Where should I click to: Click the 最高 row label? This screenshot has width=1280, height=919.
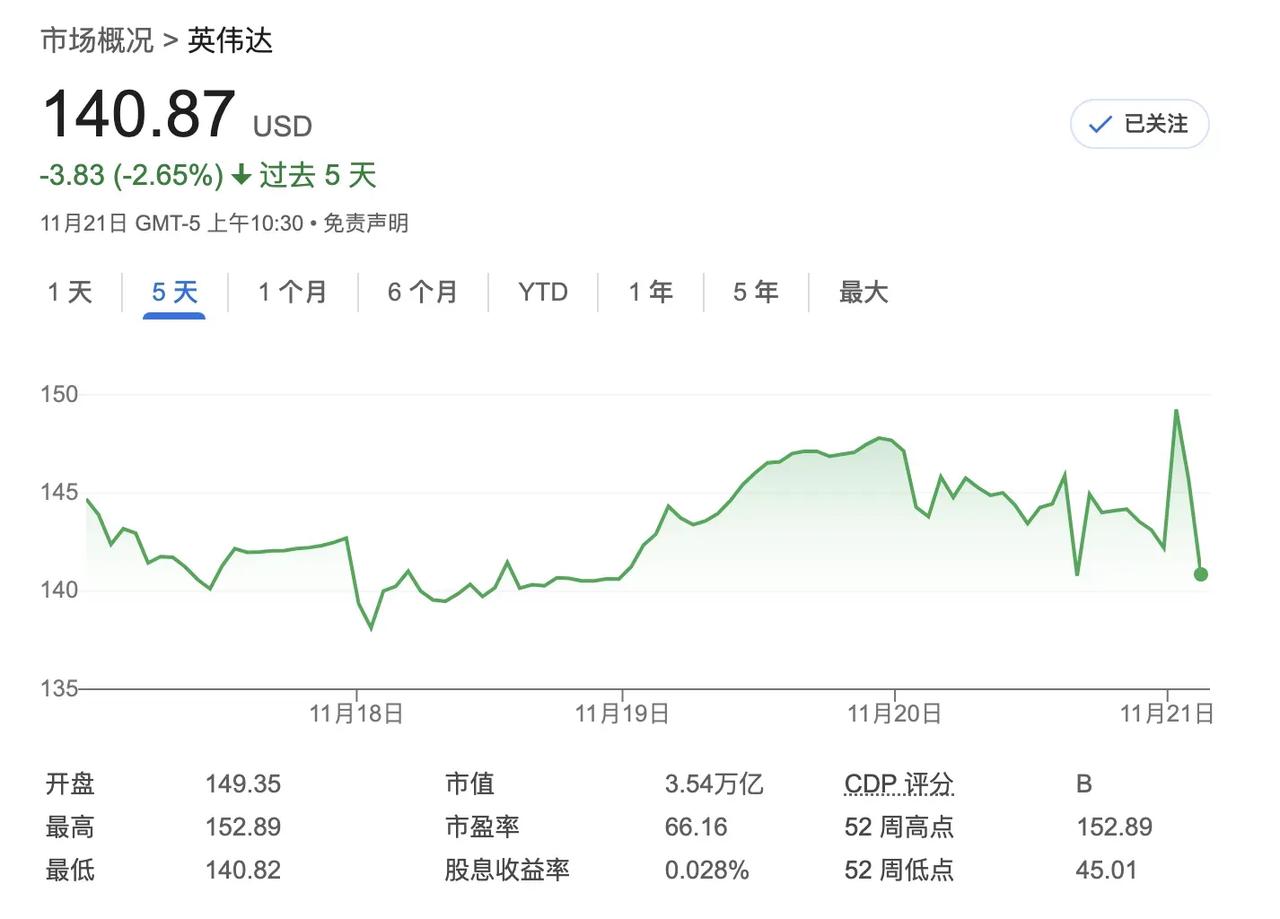tap(70, 828)
